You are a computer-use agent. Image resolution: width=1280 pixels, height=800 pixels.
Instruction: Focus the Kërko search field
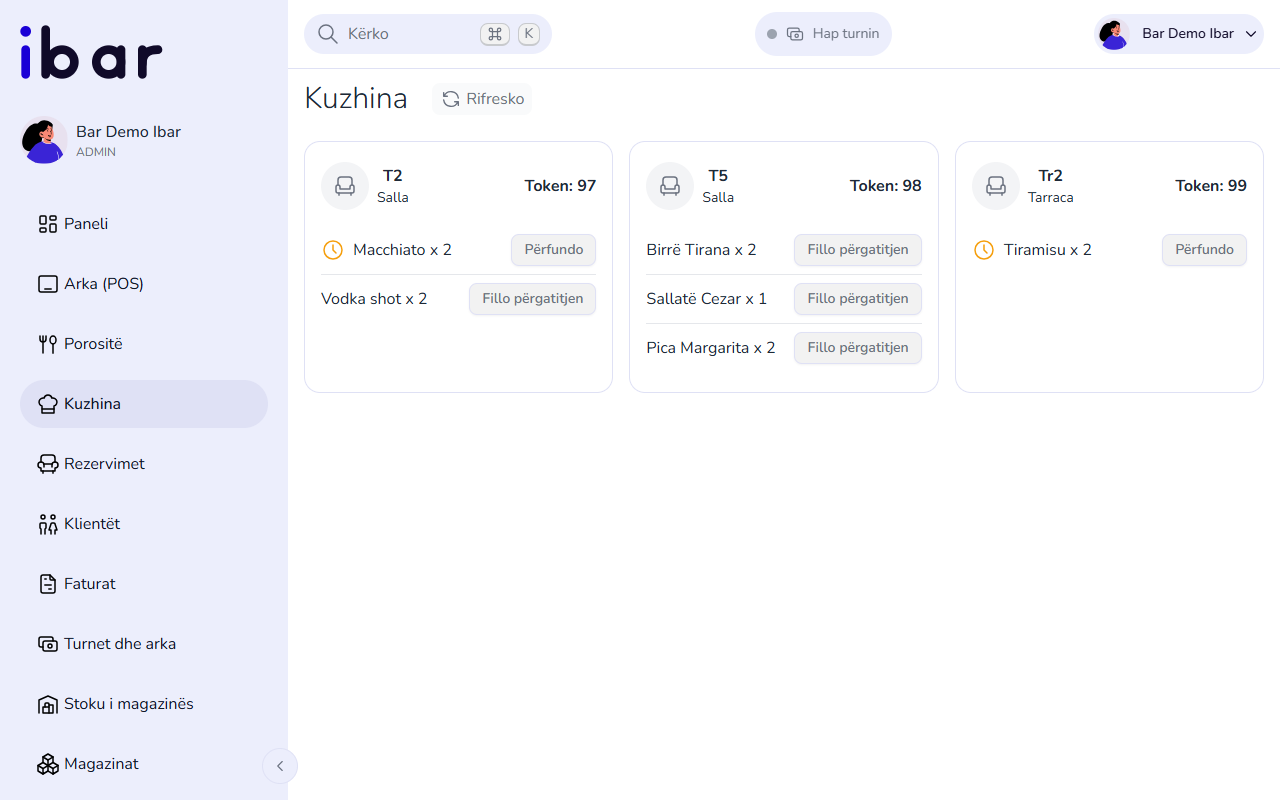tap(428, 34)
